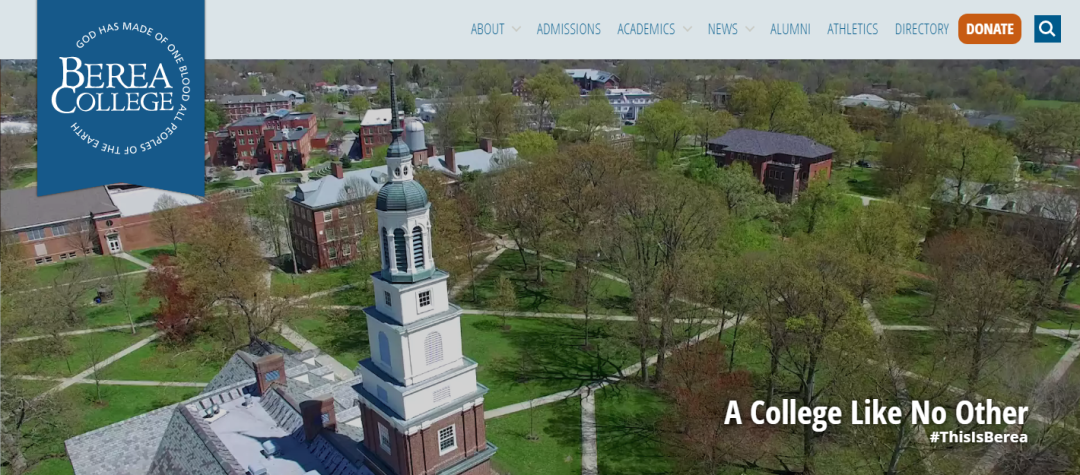Click the "A College Like No Other" headline

(875, 412)
